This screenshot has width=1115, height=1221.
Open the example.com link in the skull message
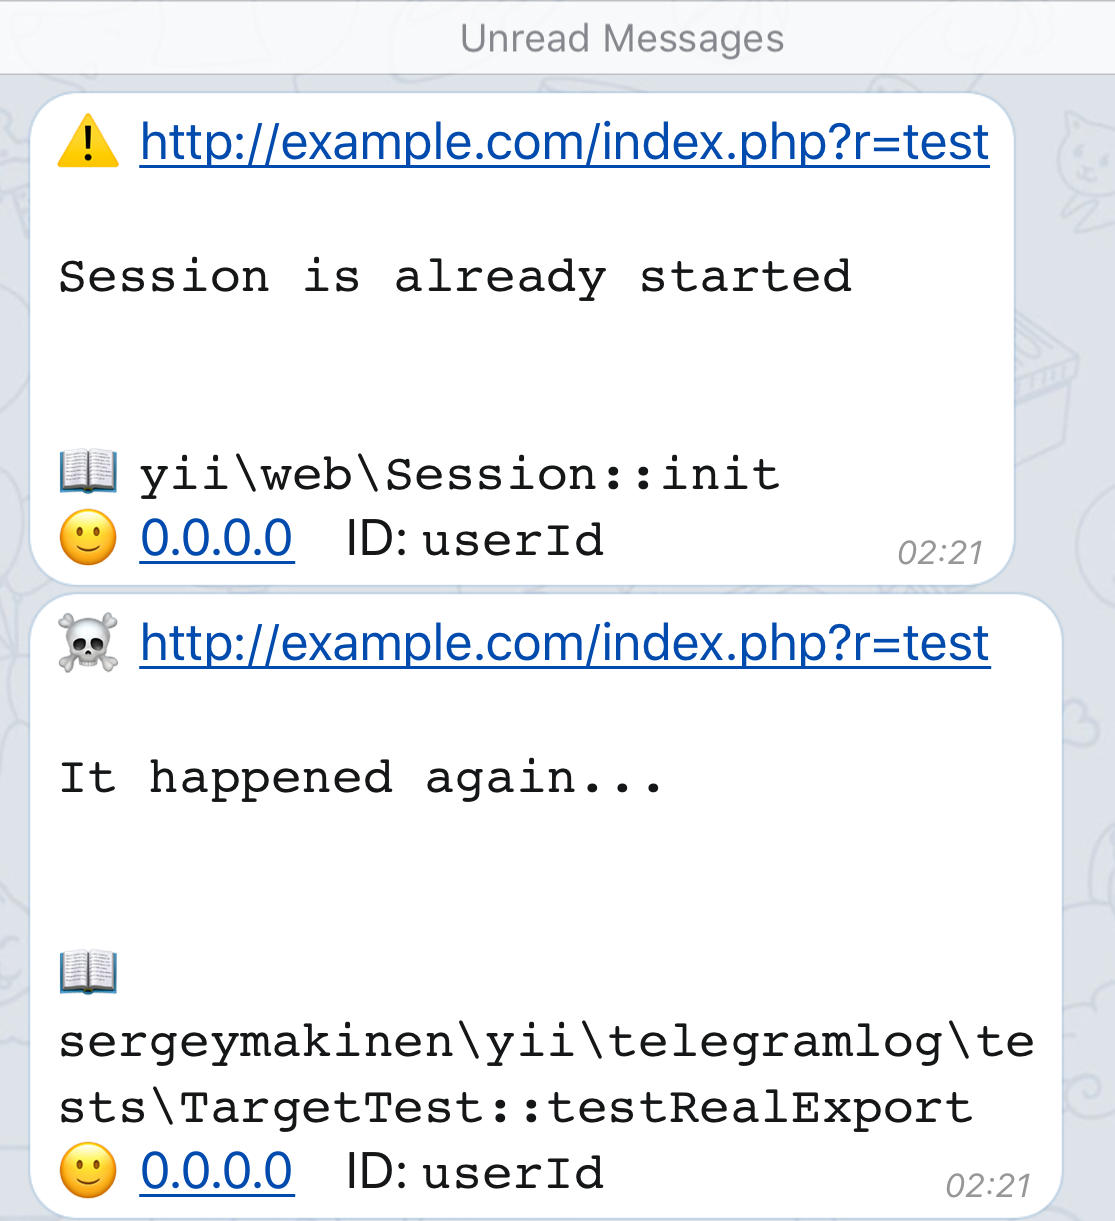point(563,644)
